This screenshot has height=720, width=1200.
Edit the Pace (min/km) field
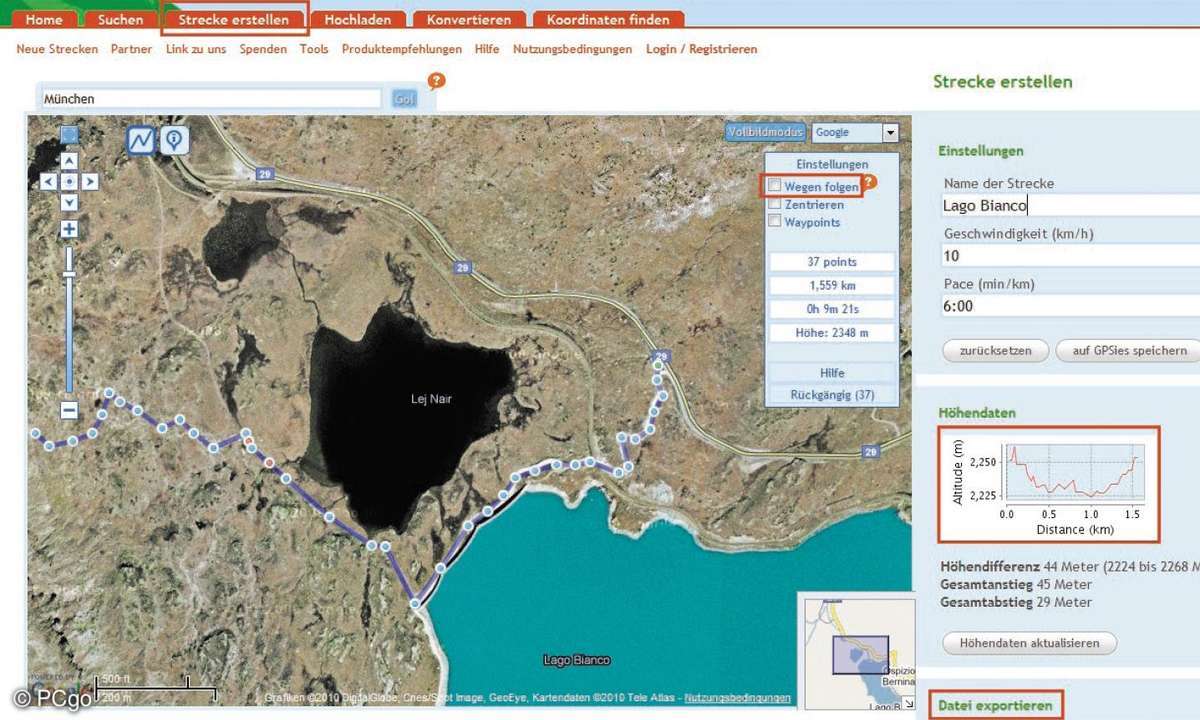pos(1071,306)
